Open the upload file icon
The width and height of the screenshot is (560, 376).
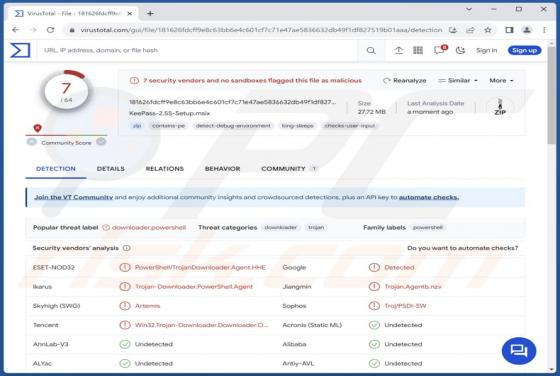coord(399,50)
